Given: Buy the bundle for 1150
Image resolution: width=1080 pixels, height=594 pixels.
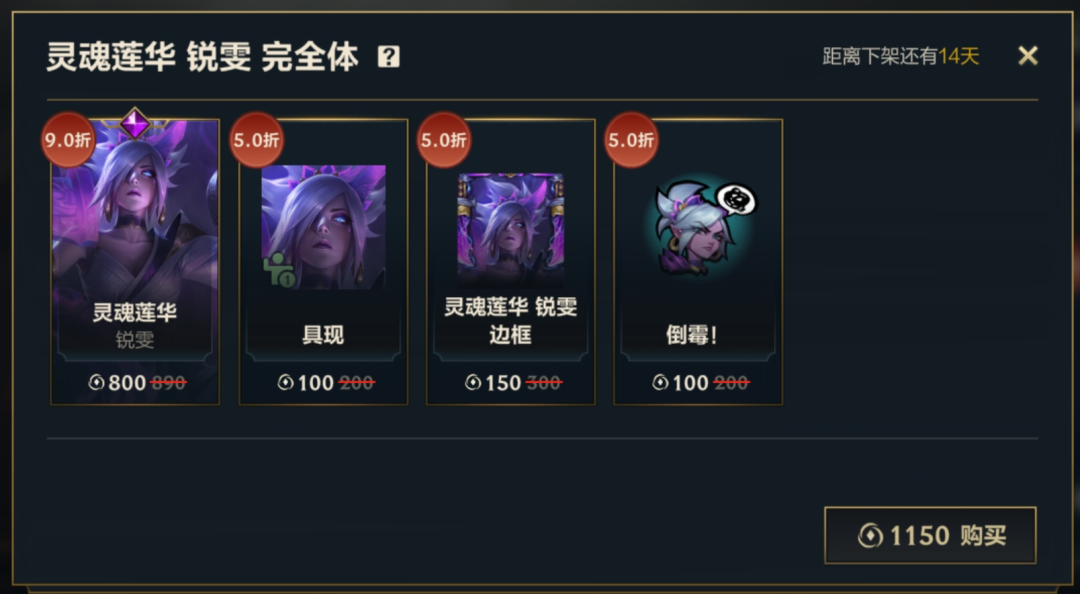Looking at the screenshot, I should [930, 535].
